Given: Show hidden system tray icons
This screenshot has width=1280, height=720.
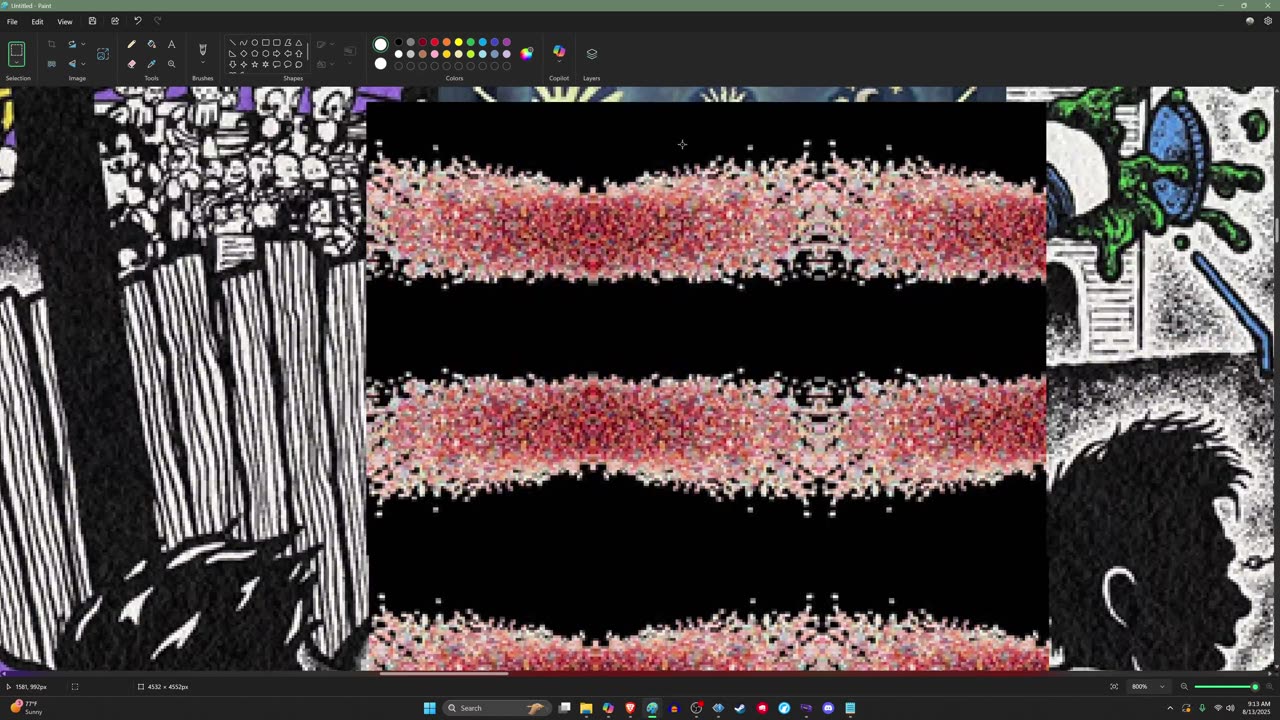Looking at the screenshot, I should [x=1169, y=708].
